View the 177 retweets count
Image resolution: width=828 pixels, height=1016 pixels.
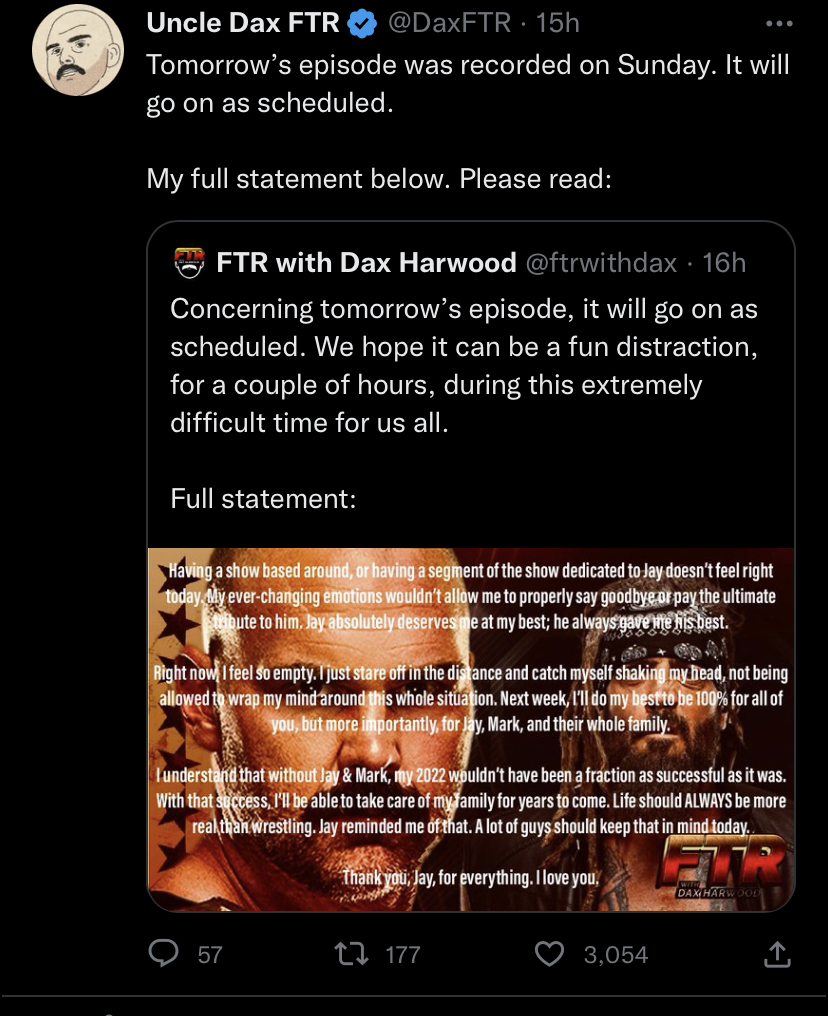(x=402, y=954)
